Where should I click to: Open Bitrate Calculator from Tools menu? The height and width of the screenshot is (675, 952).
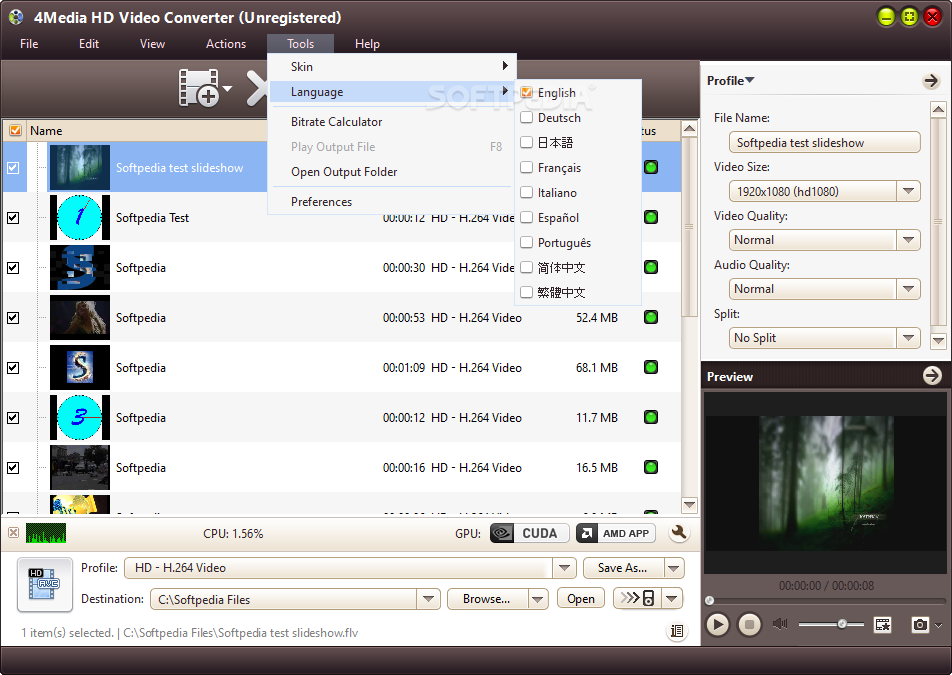pos(392,121)
